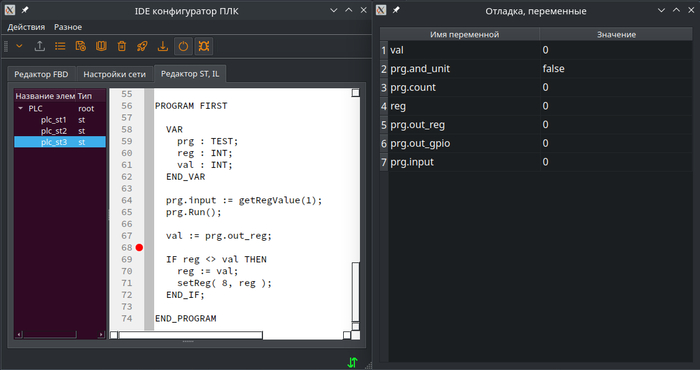Select the 'prg.count' variable cell
The image size is (700, 370).
(464, 87)
